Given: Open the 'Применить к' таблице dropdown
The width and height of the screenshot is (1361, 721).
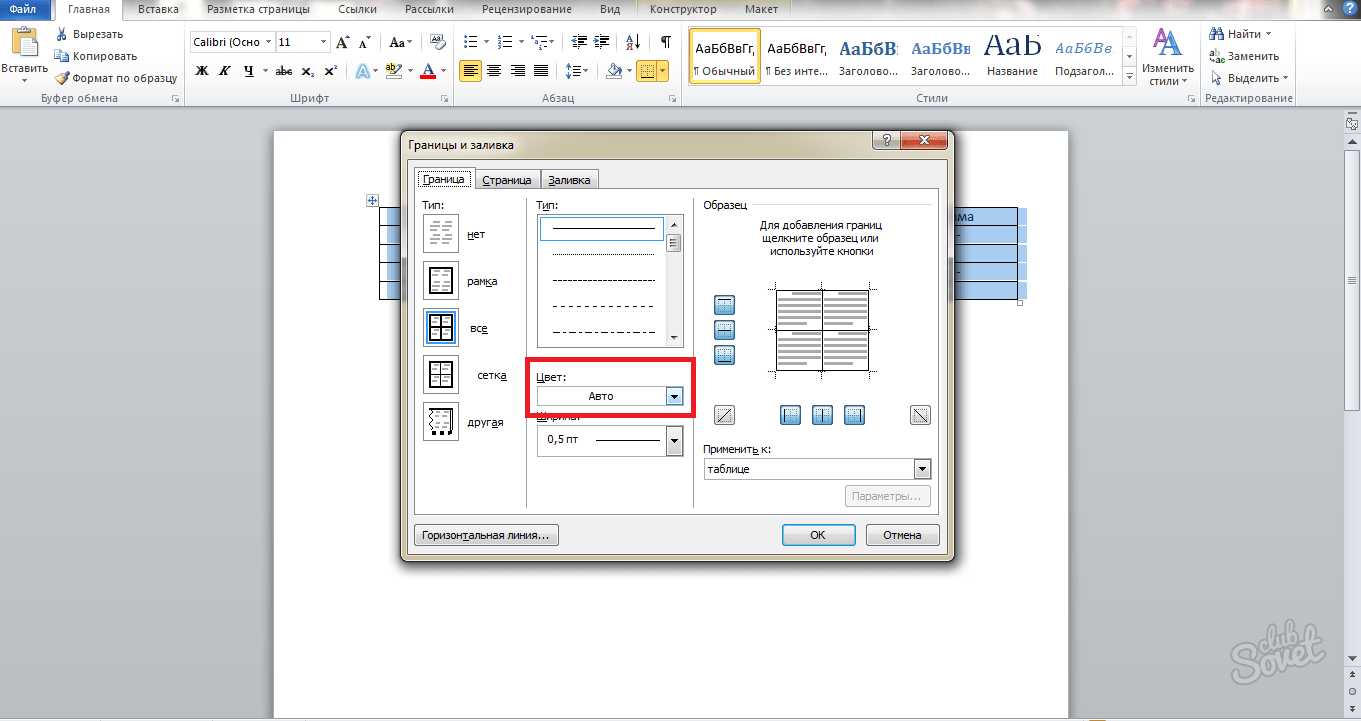Looking at the screenshot, I should coord(921,469).
